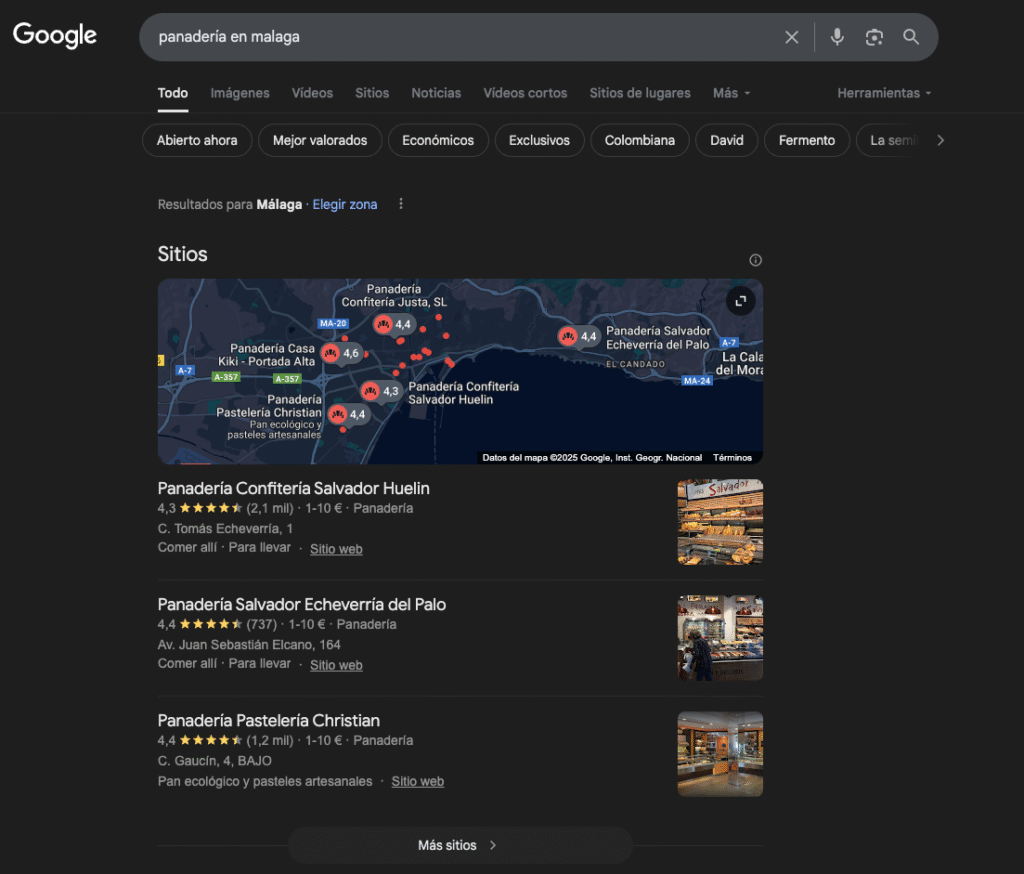1024x874 pixels.
Task: Toggle the David filter chip
Action: point(727,140)
